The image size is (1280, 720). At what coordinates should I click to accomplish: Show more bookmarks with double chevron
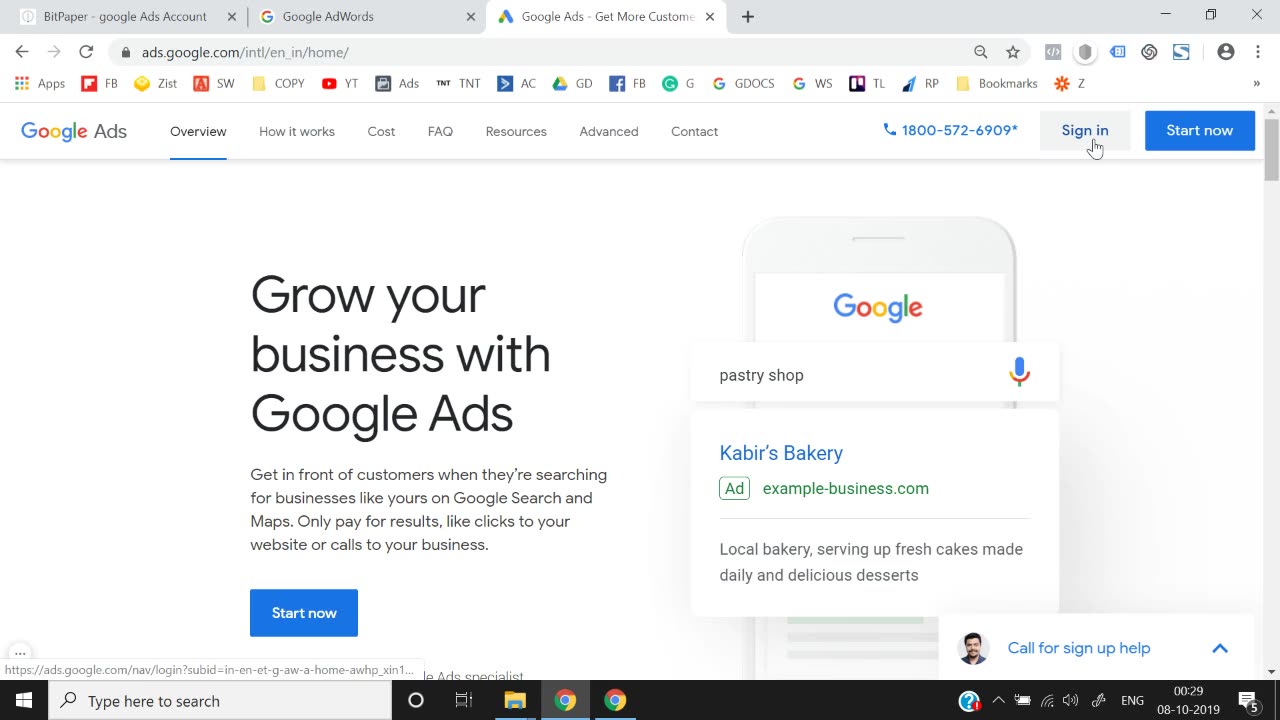click(1256, 84)
